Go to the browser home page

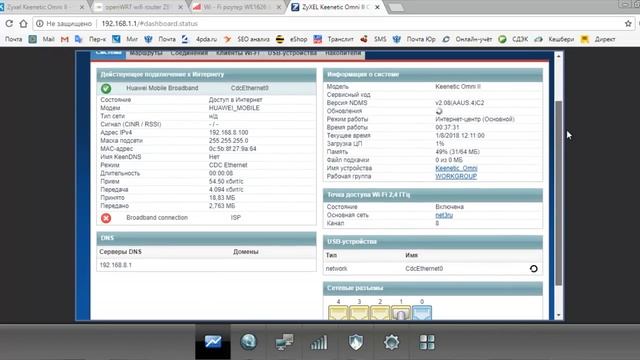(x=24, y=24)
